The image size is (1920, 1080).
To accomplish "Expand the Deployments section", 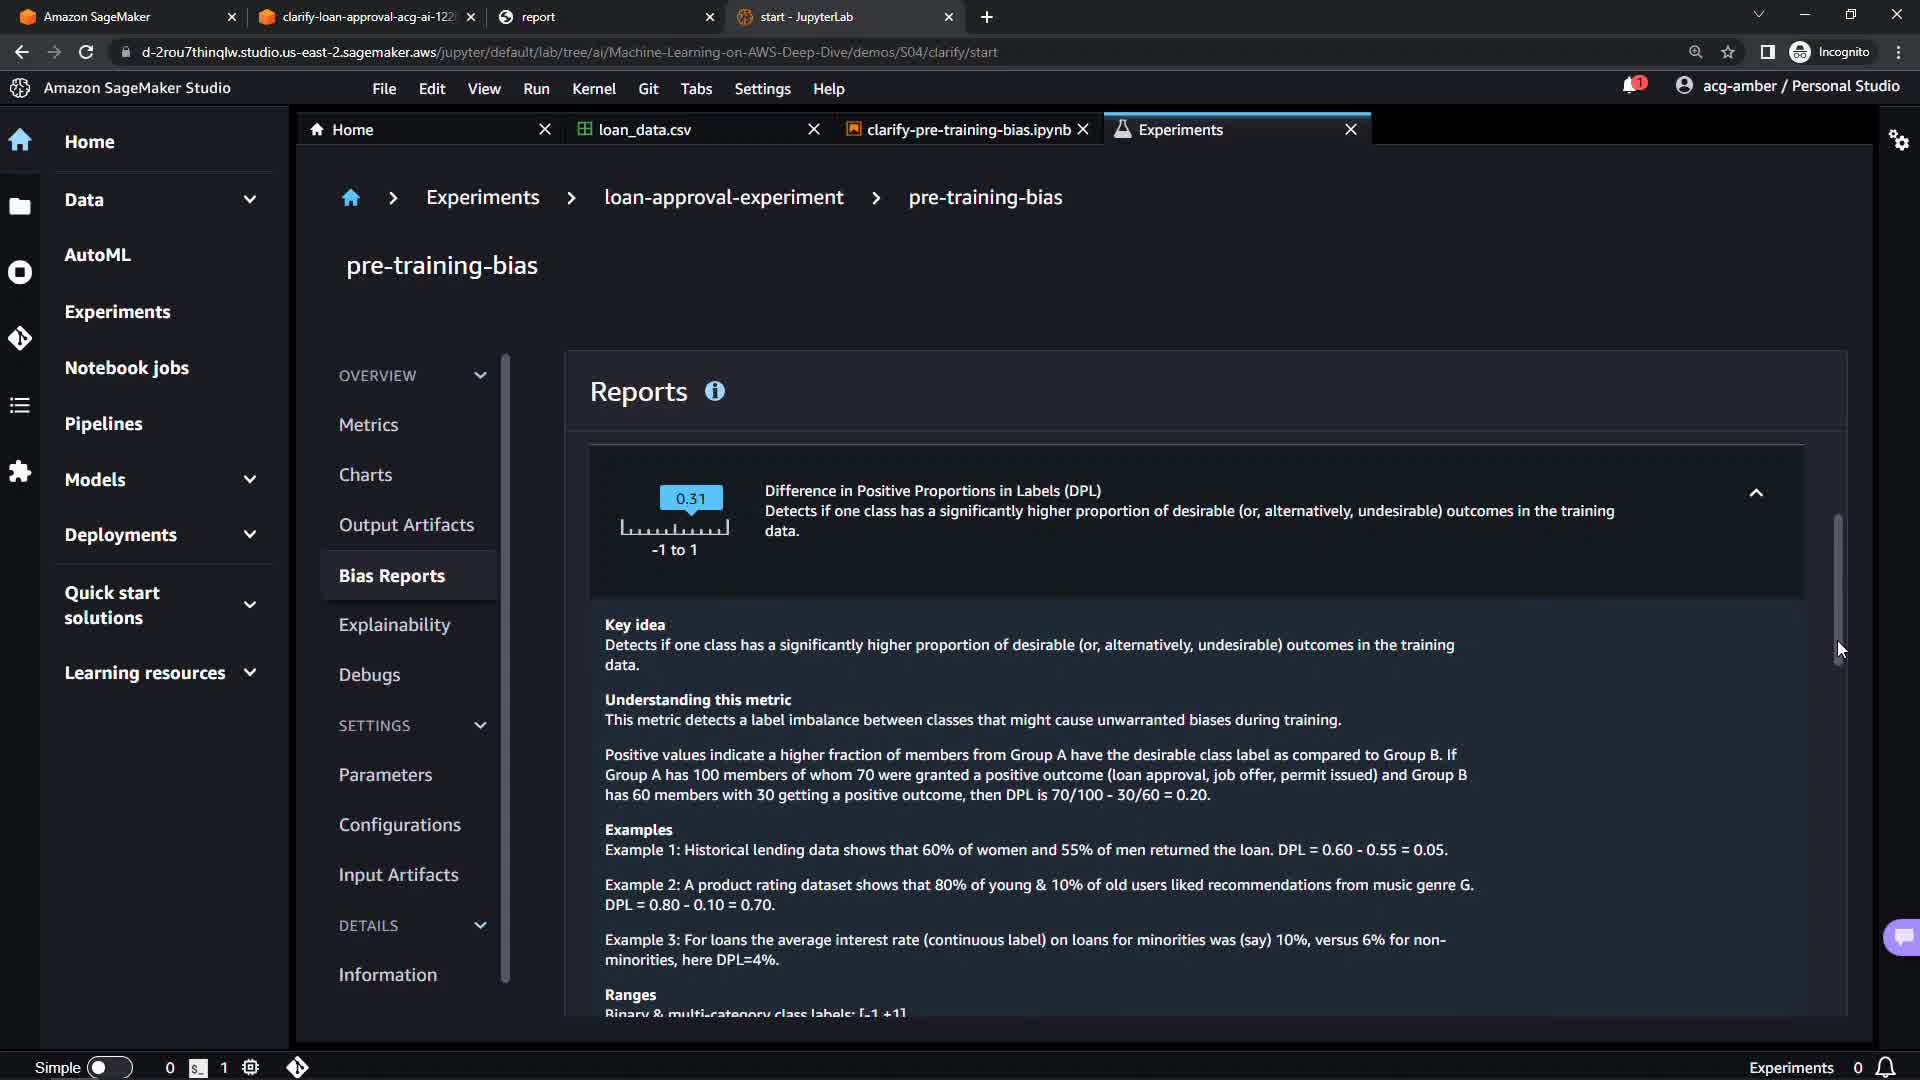I will coord(249,535).
